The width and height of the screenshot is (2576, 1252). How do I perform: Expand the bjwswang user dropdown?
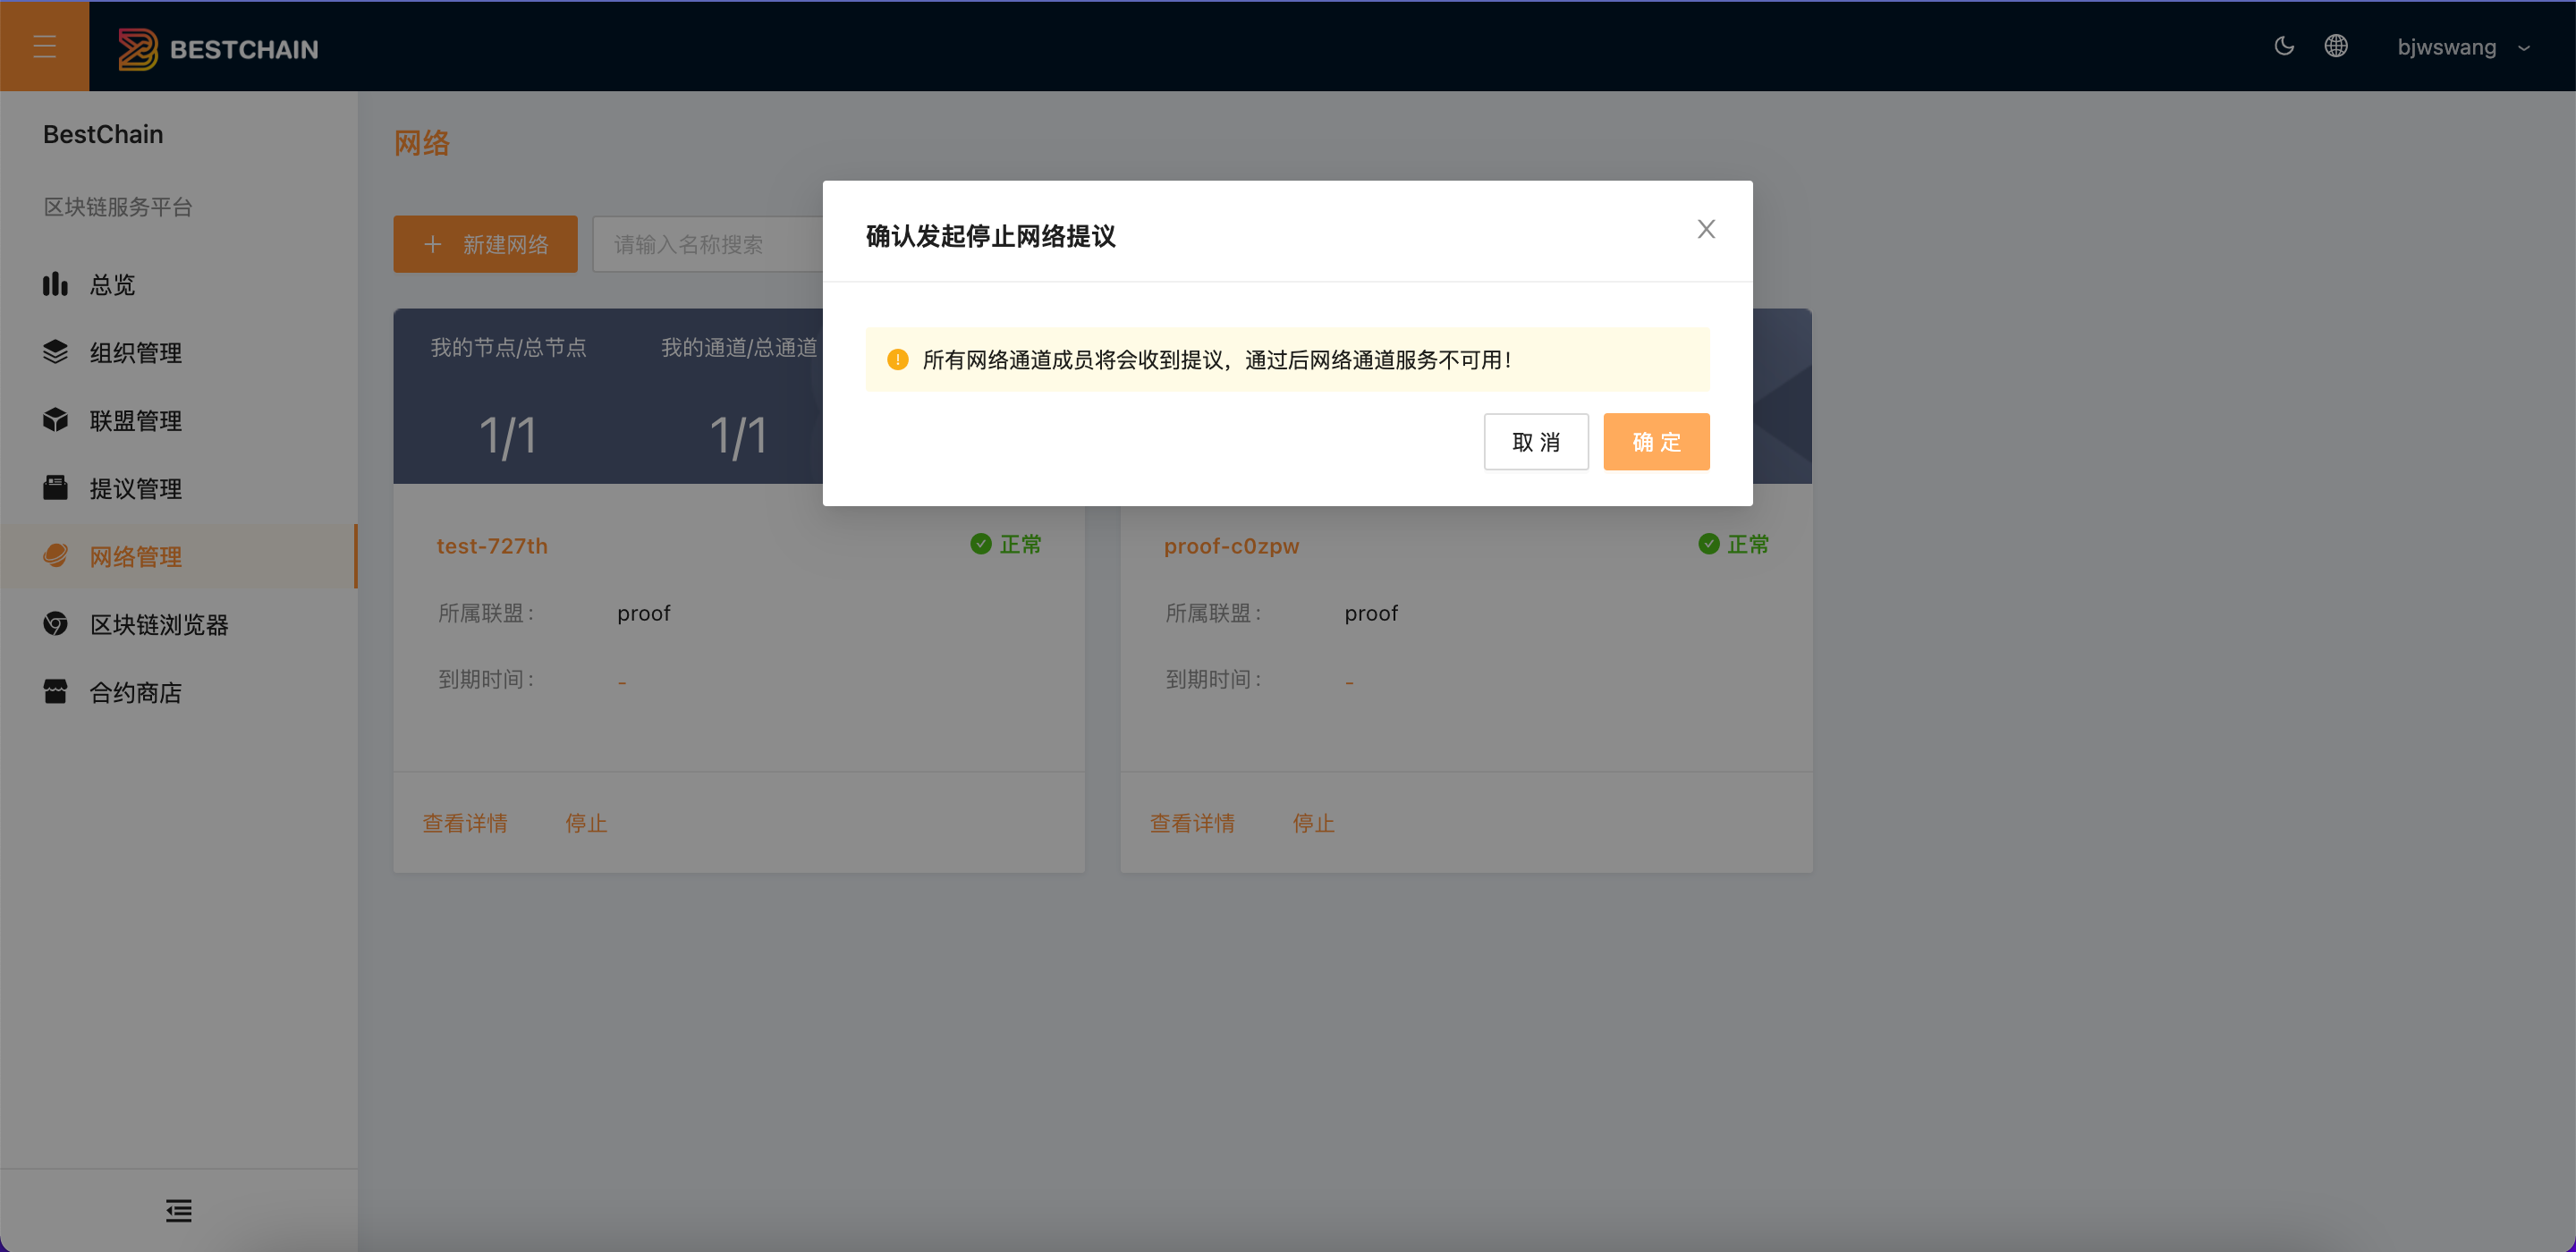click(2464, 47)
